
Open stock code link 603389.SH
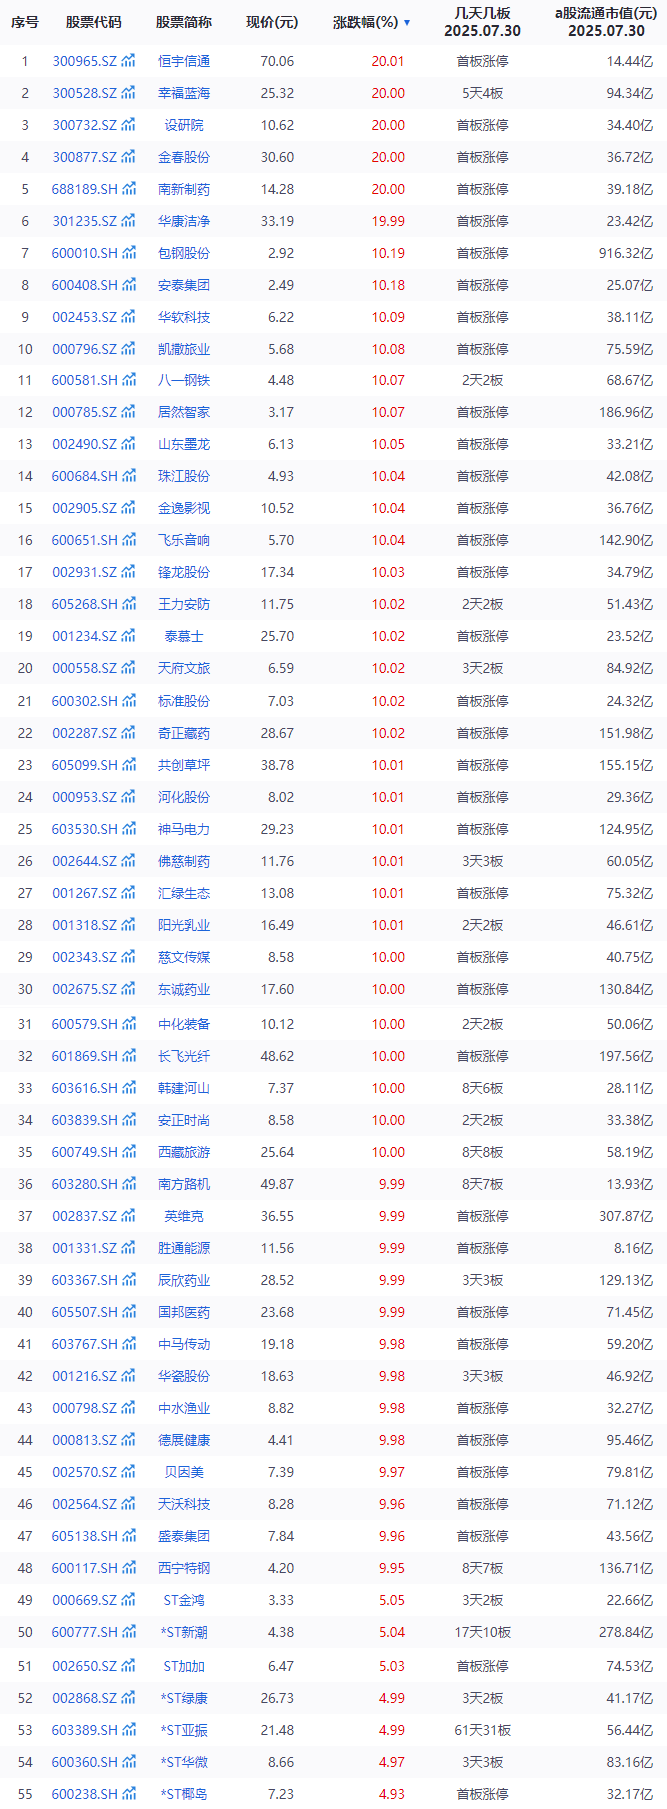[84, 1730]
